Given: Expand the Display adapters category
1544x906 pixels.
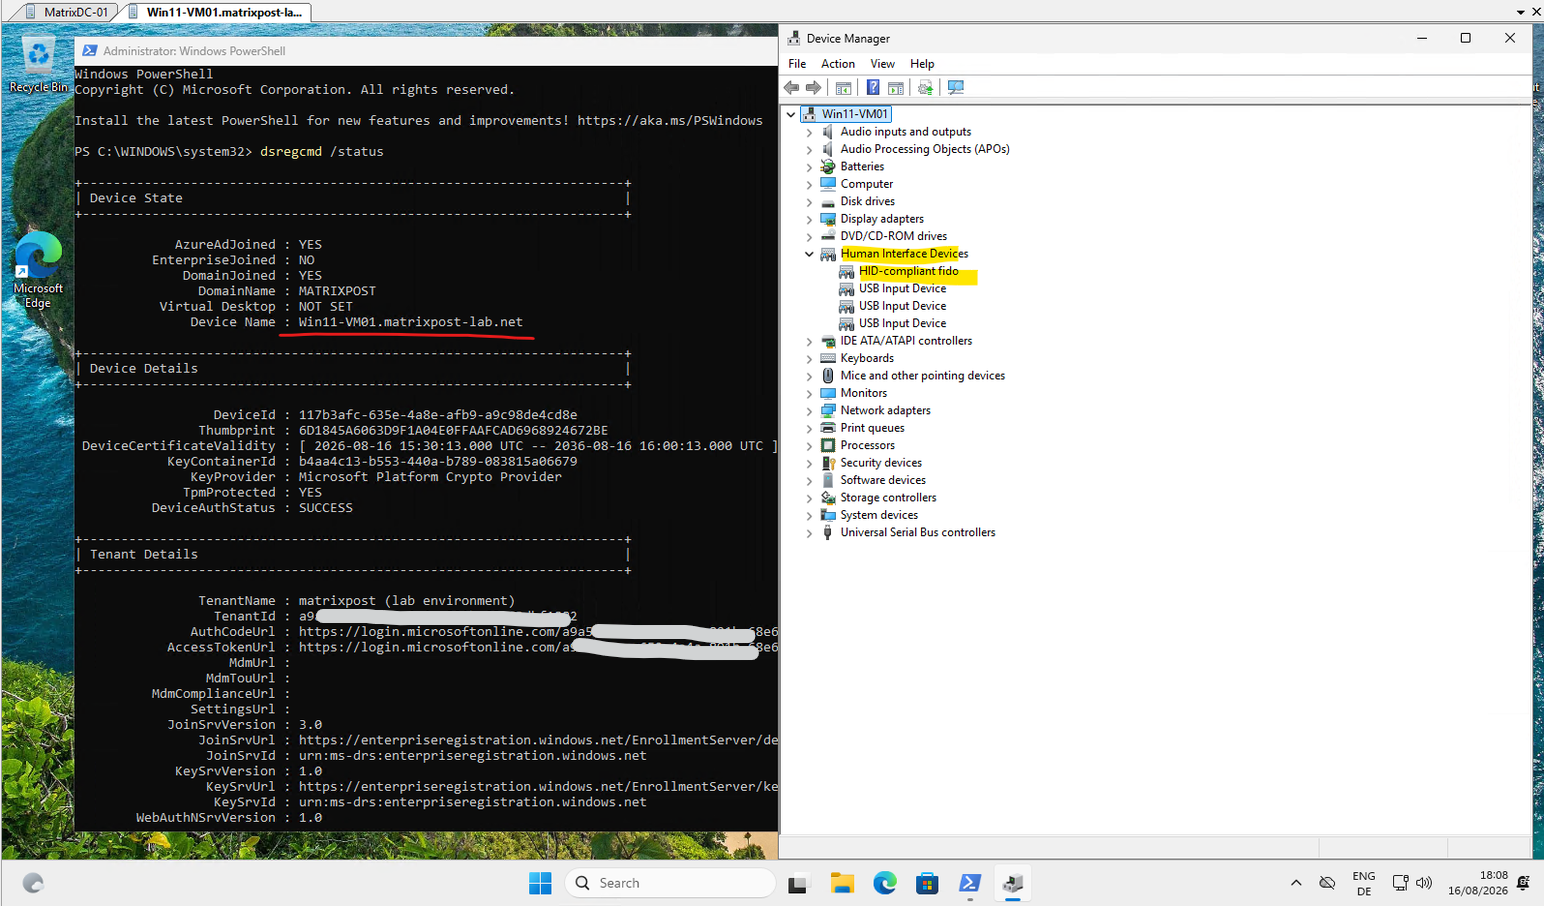Looking at the screenshot, I should [x=809, y=219].
